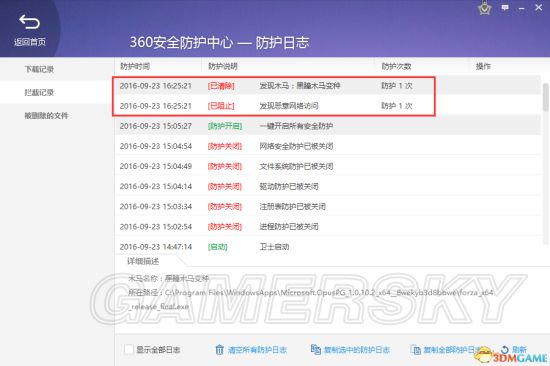This screenshot has height=366, width=550.
Task: Click the 防护次数 column header
Action: (x=396, y=66)
